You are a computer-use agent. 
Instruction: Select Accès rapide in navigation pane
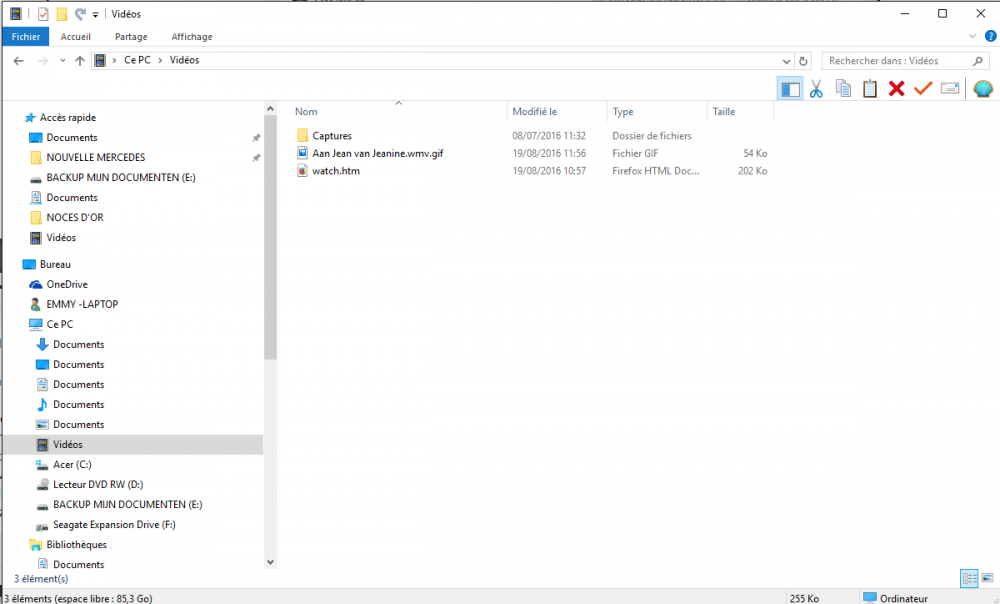tap(68, 117)
